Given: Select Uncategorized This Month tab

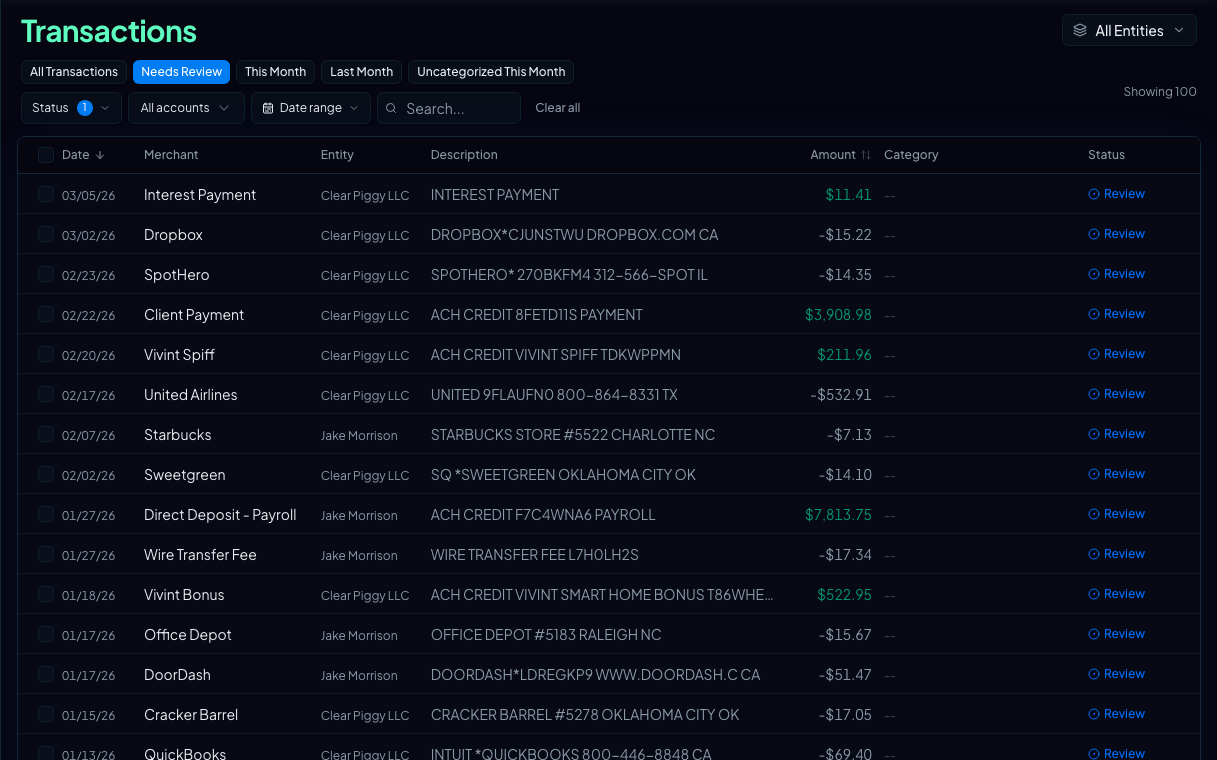Looking at the screenshot, I should (x=491, y=72).
